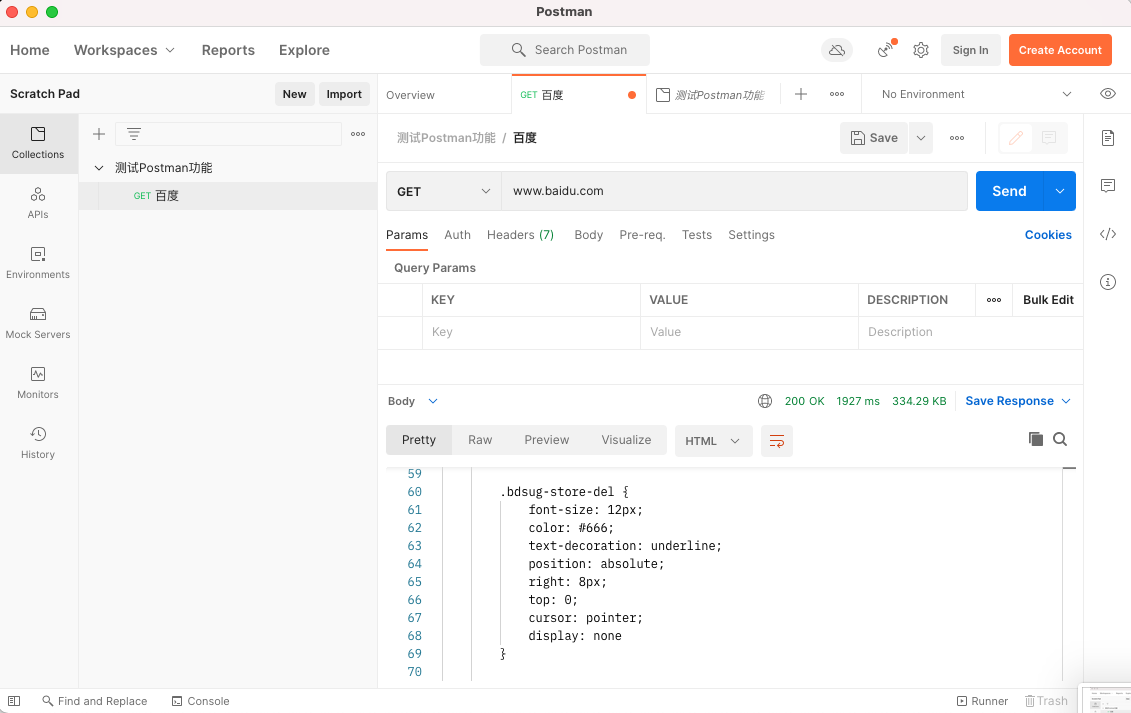1131x713 pixels.
Task: Open the request Settings tab
Action: pyautogui.click(x=751, y=235)
